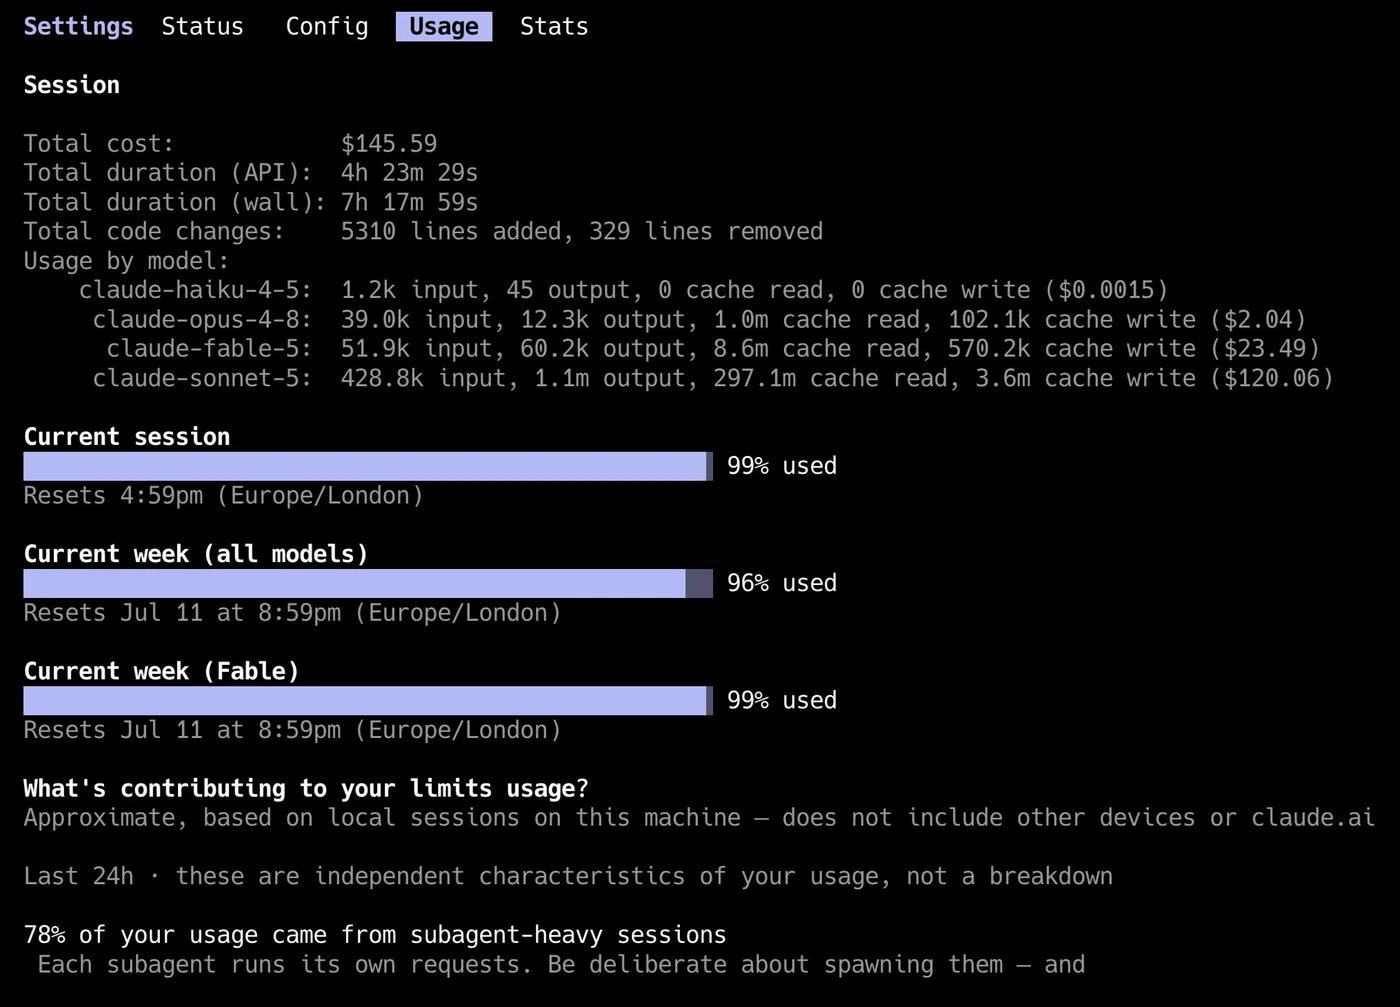Image resolution: width=1400 pixels, height=1007 pixels.
Task: Click the "Approximate, based on local sessions" note
Action: coord(699,818)
